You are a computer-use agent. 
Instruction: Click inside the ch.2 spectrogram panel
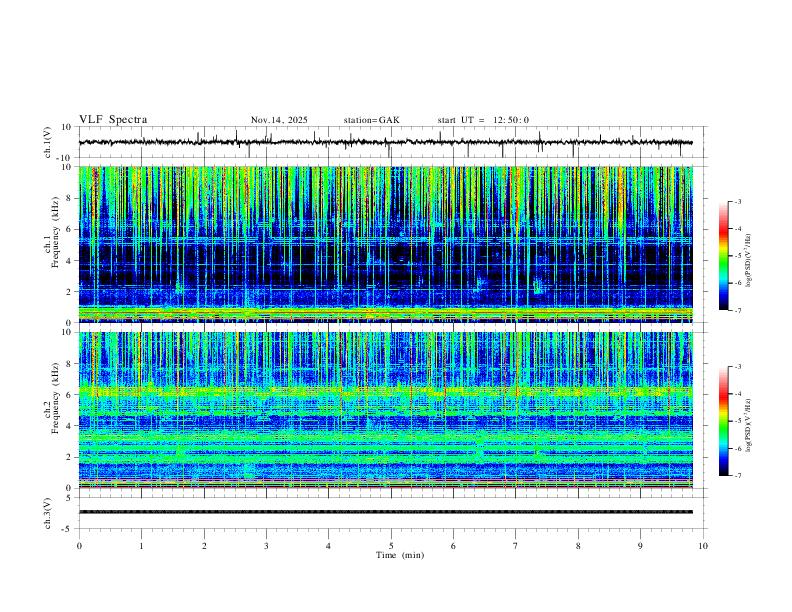click(385, 410)
